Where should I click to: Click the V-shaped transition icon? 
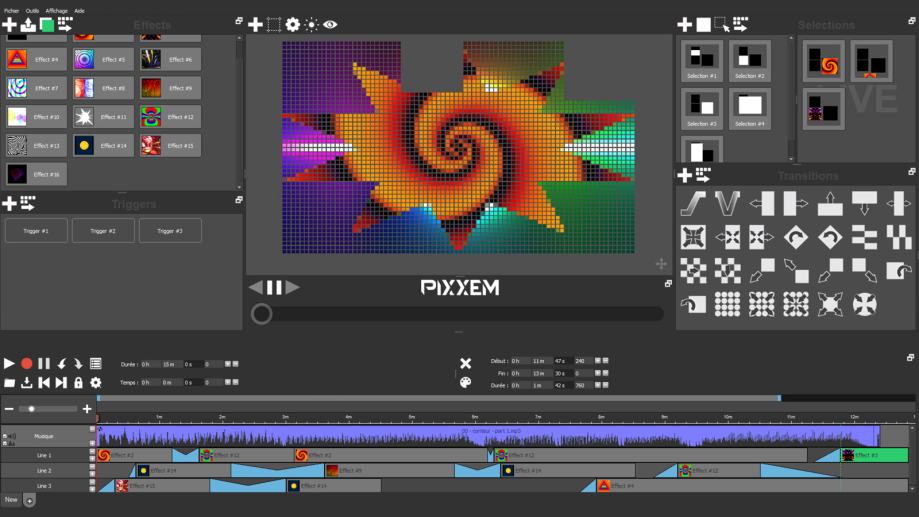tap(727, 204)
